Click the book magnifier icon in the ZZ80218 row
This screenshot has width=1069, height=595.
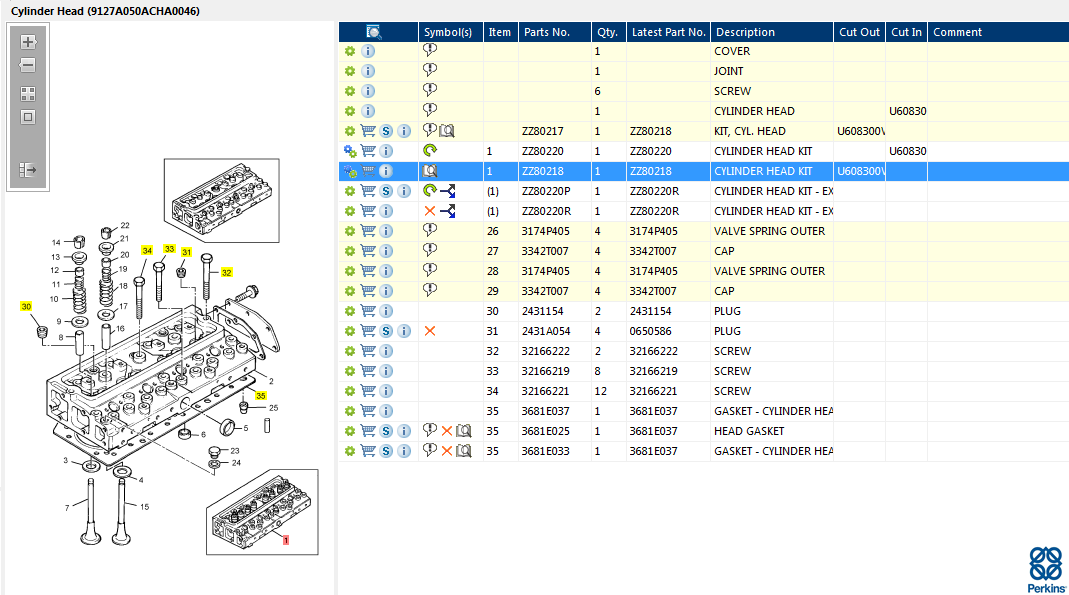point(430,171)
